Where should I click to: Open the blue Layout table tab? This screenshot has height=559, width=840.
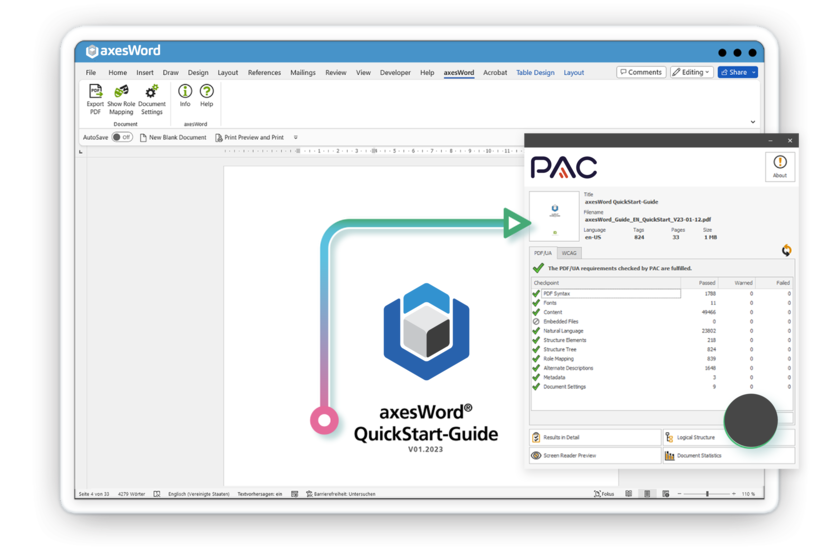(x=574, y=72)
